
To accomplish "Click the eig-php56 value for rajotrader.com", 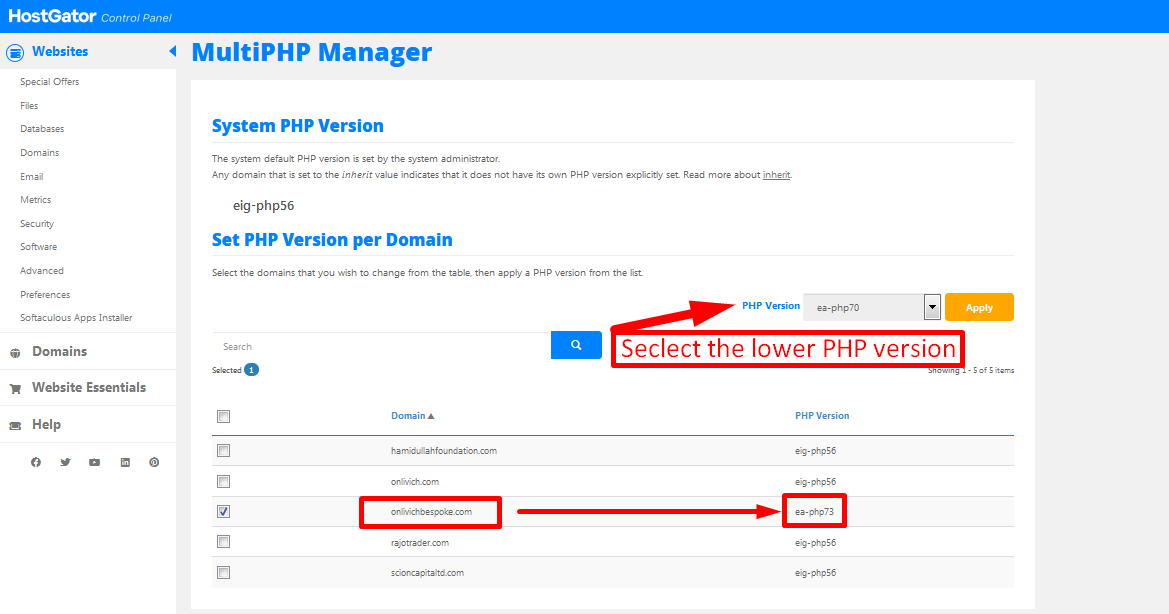I will coord(816,542).
